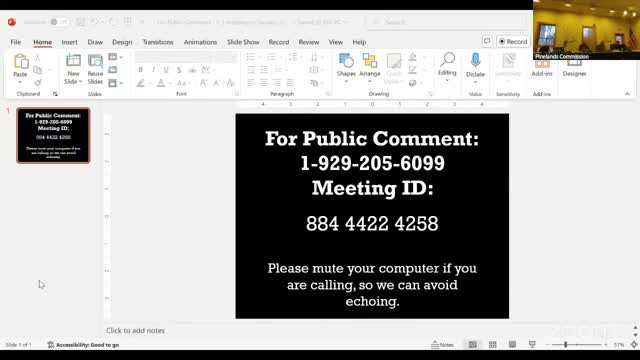Screen dimensions: 640x360
Task: Toggle Italic formatting
Action: (153, 70)
